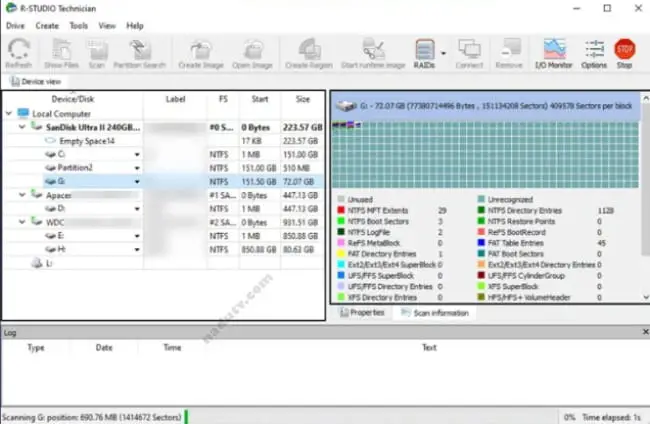Open the View menu

[107, 26]
